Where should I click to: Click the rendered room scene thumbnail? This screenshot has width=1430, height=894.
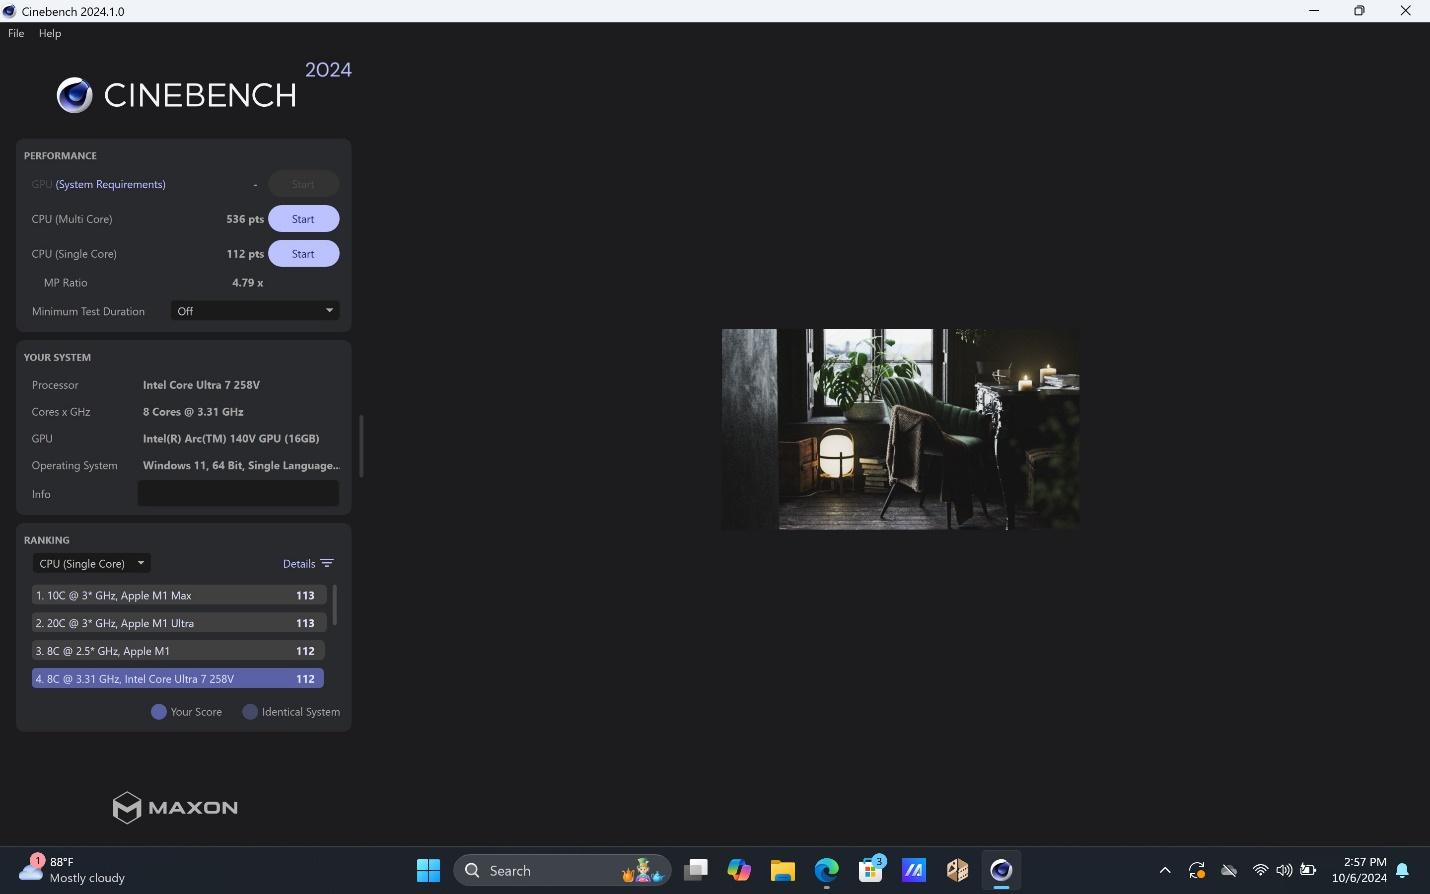click(x=901, y=429)
